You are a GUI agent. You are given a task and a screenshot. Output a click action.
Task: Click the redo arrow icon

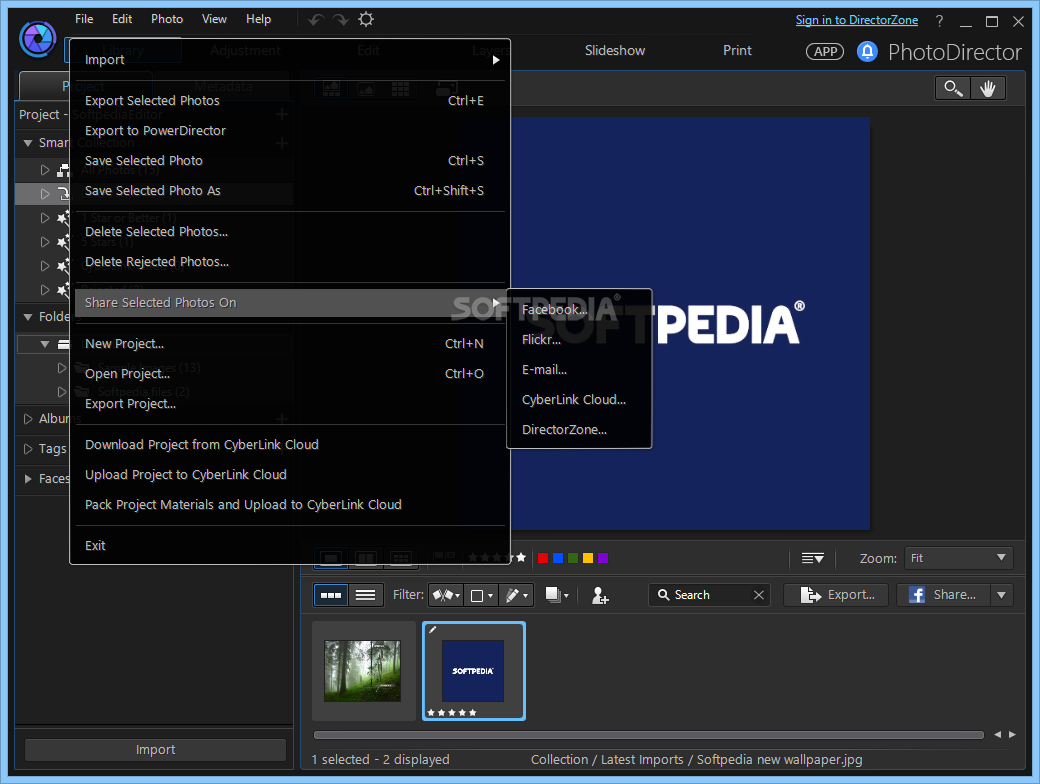(x=341, y=20)
